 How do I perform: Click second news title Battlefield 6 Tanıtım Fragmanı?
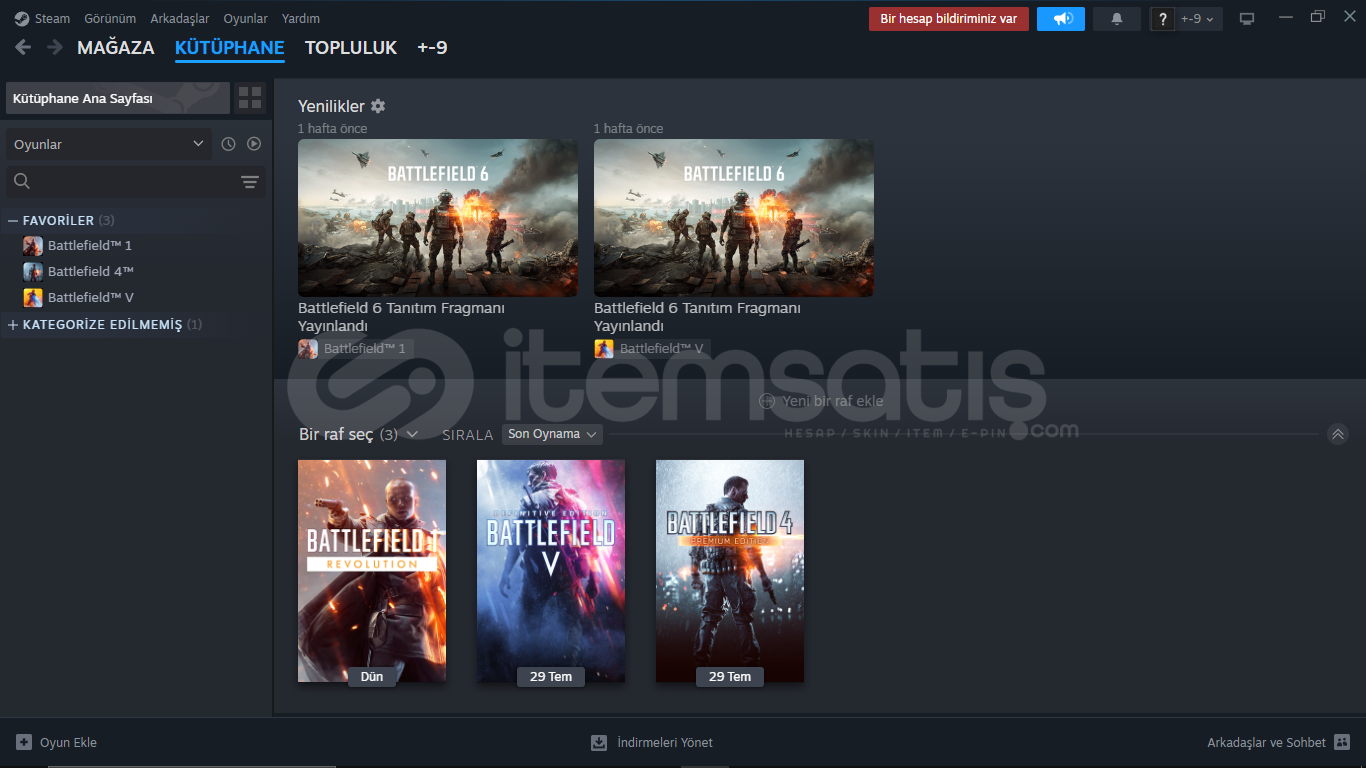(x=697, y=317)
